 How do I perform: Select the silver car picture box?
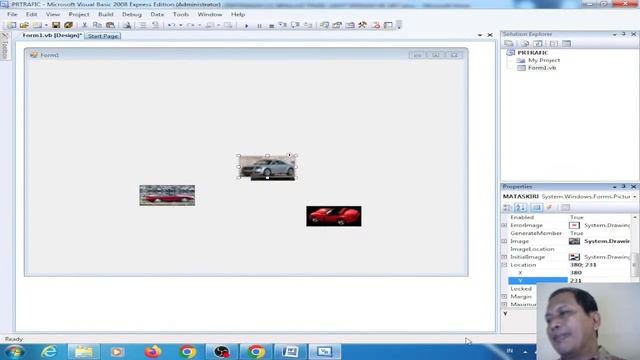(x=267, y=167)
